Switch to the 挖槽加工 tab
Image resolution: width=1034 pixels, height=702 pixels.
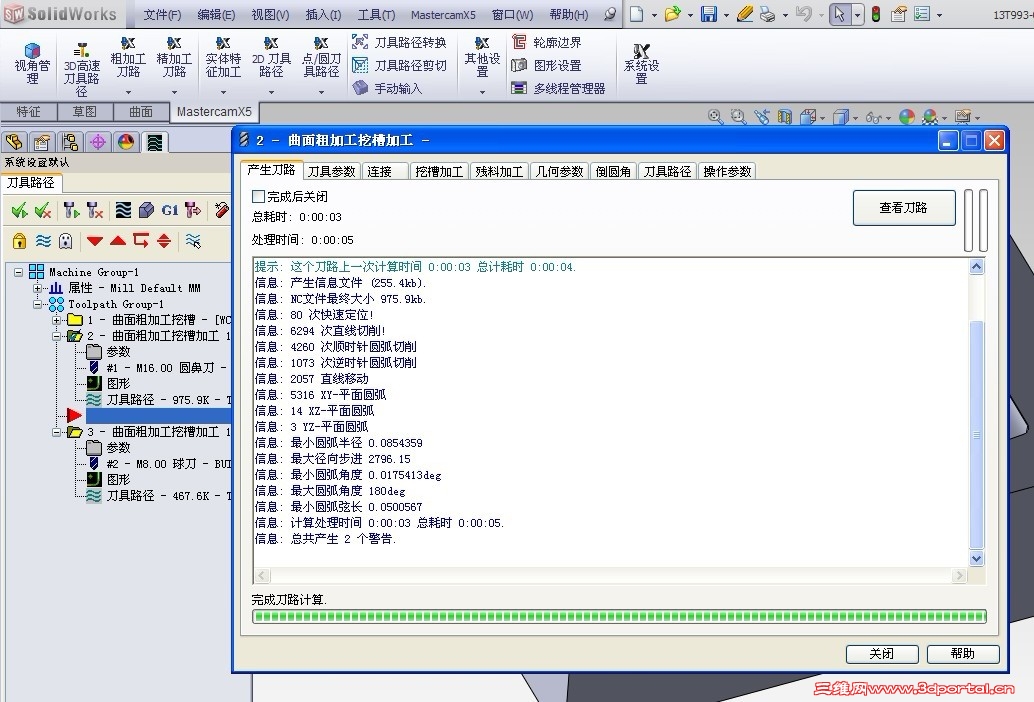[439, 171]
